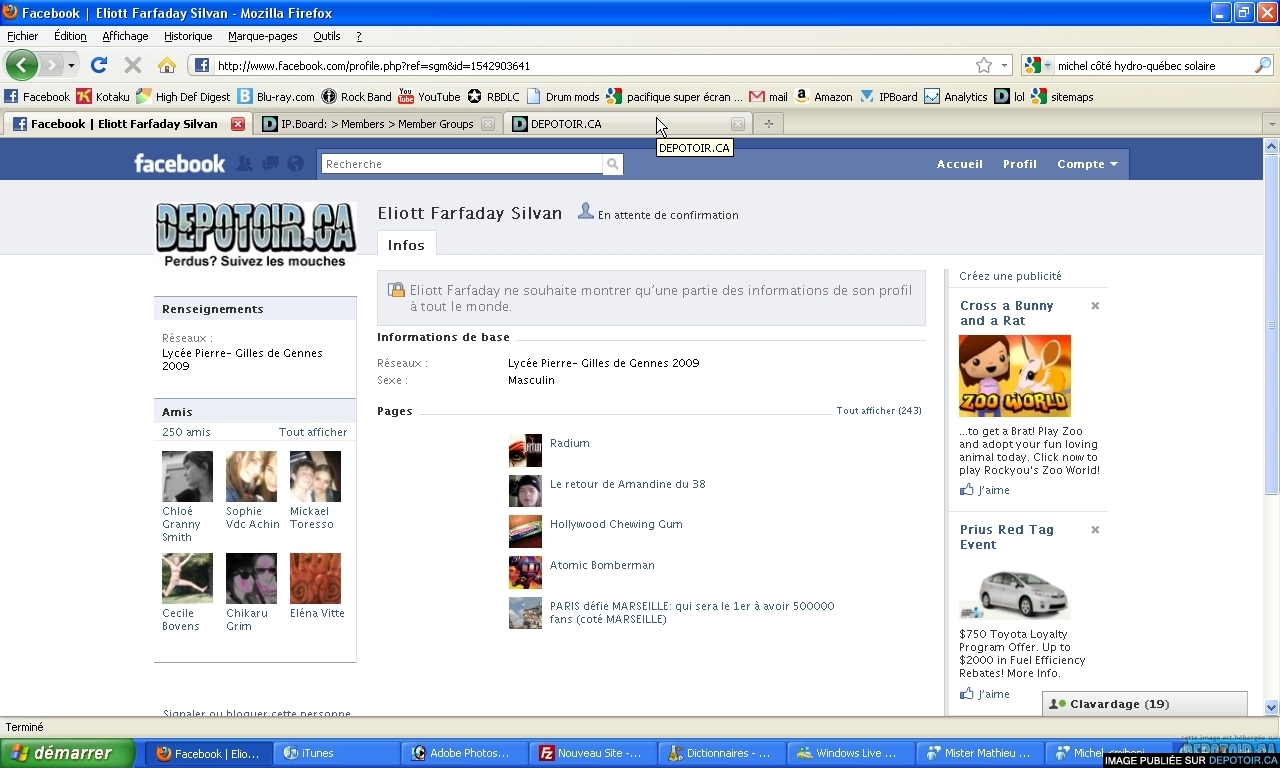Open the back/forward history dropdown arrow
Image resolution: width=1280 pixels, height=768 pixels.
point(71,66)
